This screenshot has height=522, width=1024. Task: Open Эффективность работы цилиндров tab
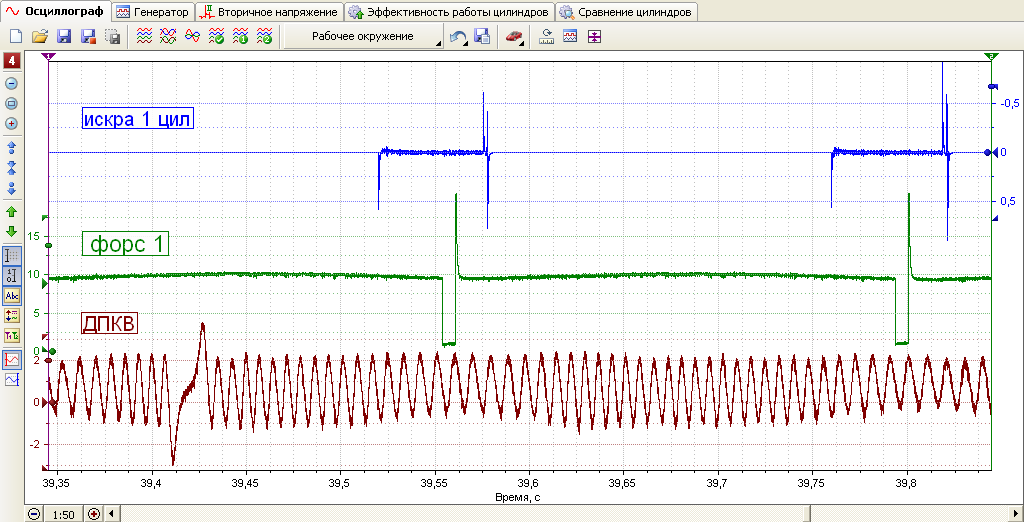tap(449, 12)
